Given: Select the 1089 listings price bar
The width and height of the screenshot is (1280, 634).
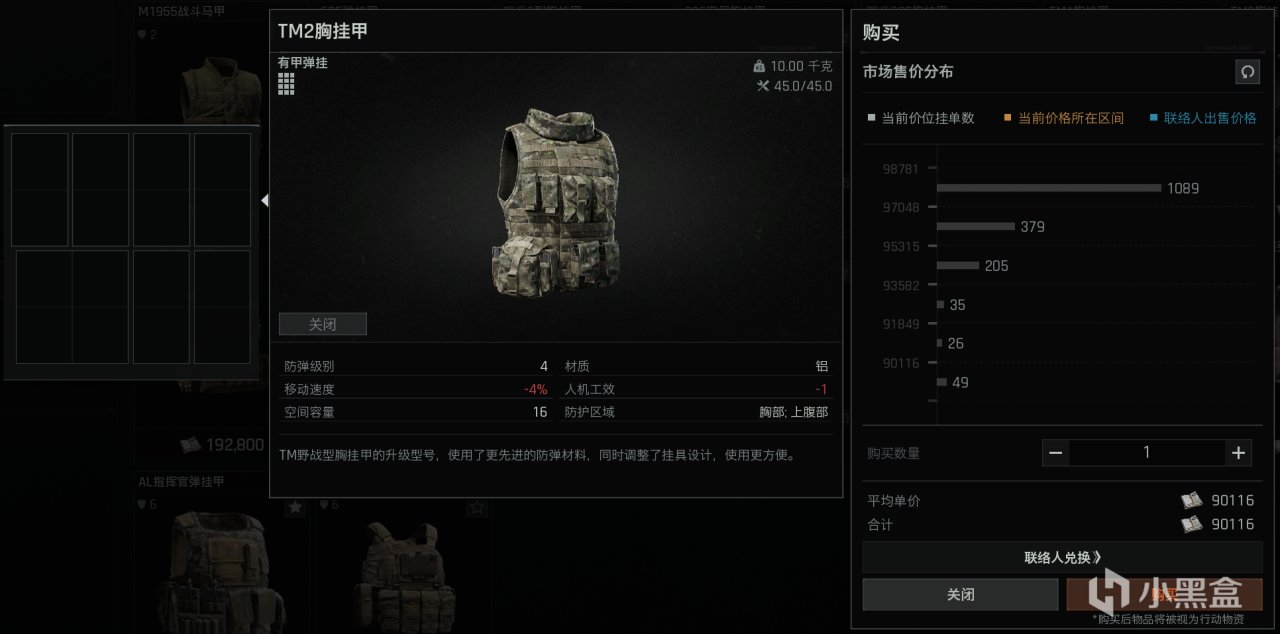Looking at the screenshot, I should [1049, 188].
